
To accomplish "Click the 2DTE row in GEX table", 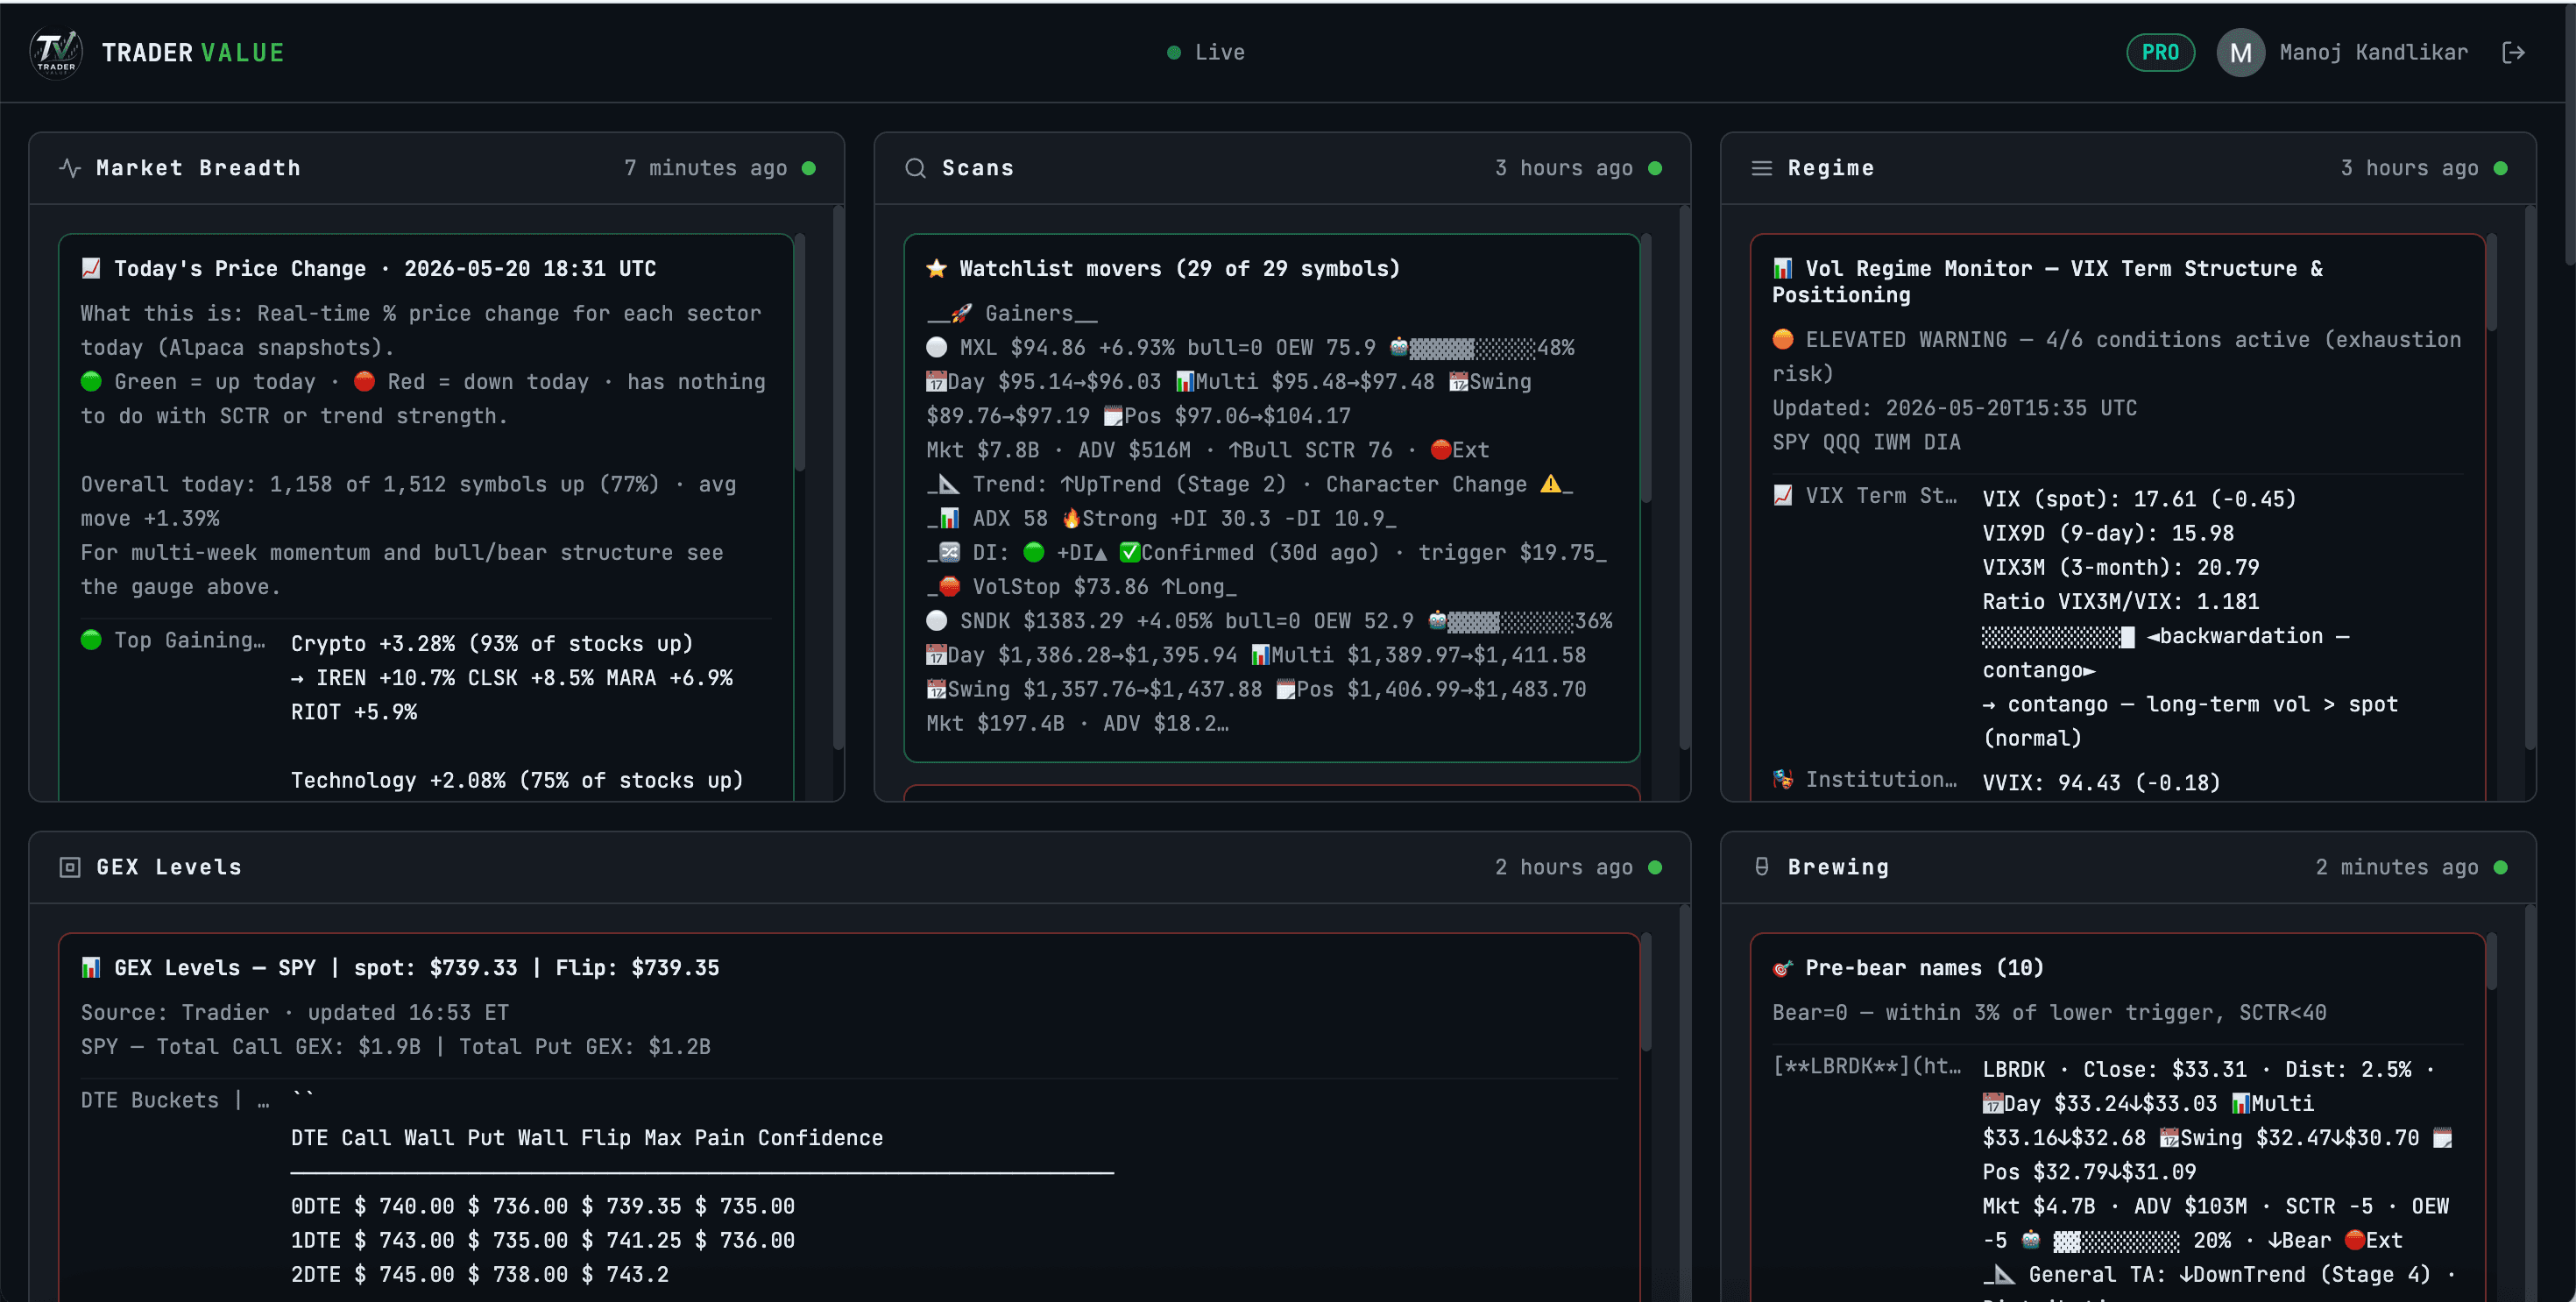I will point(480,1274).
